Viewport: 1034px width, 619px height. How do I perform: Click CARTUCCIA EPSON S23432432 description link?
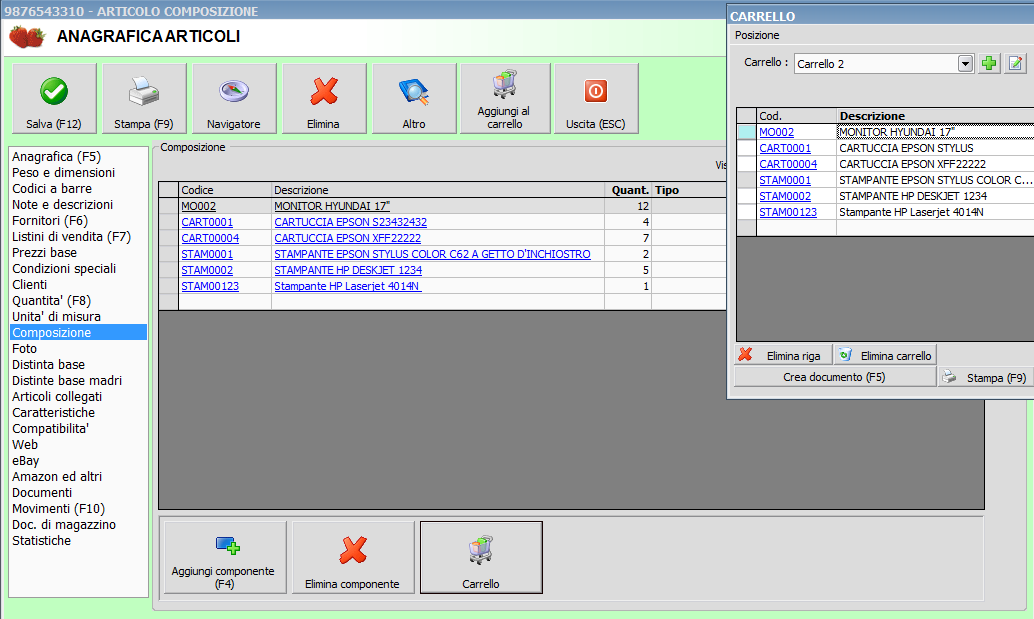coord(351,222)
